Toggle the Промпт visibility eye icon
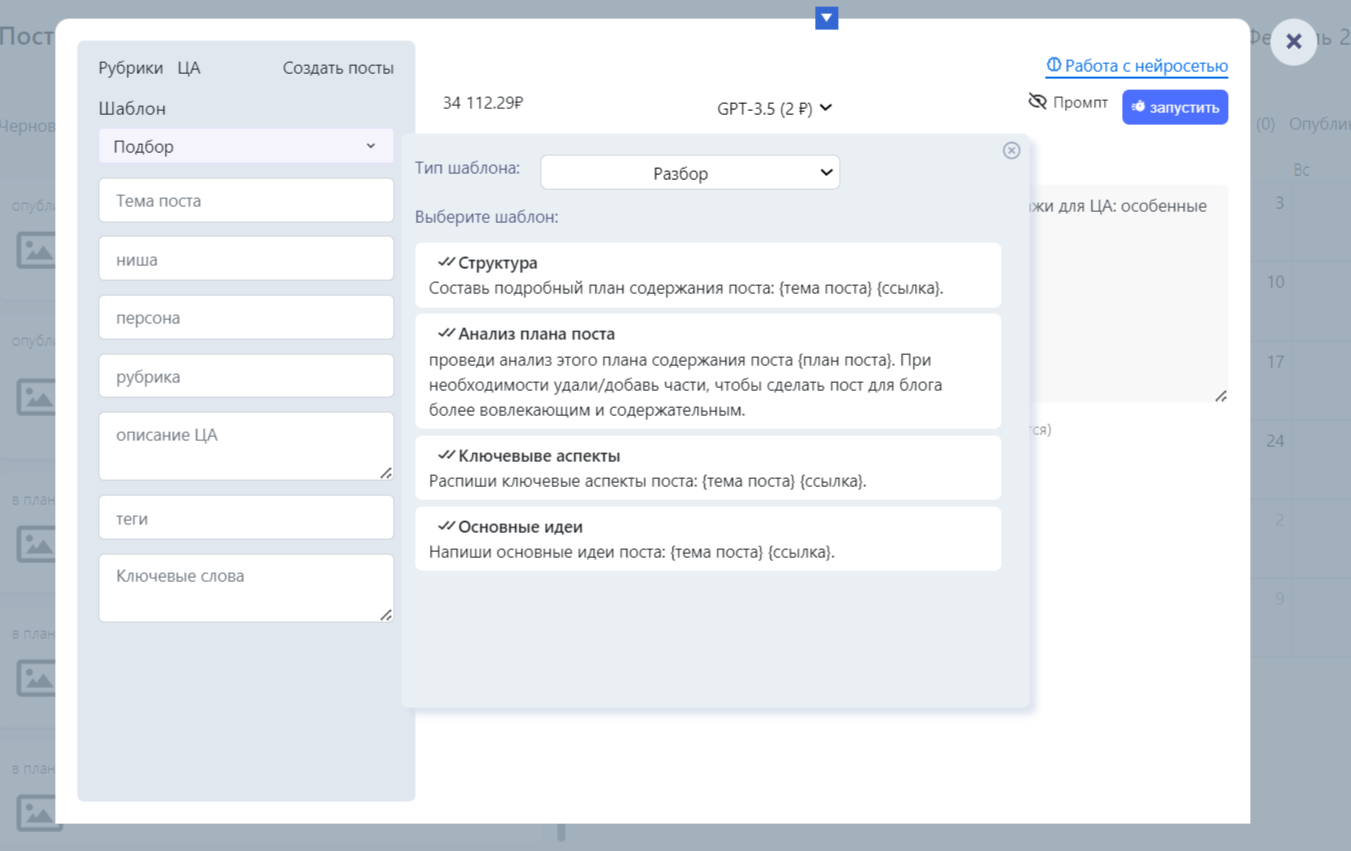 click(1037, 102)
